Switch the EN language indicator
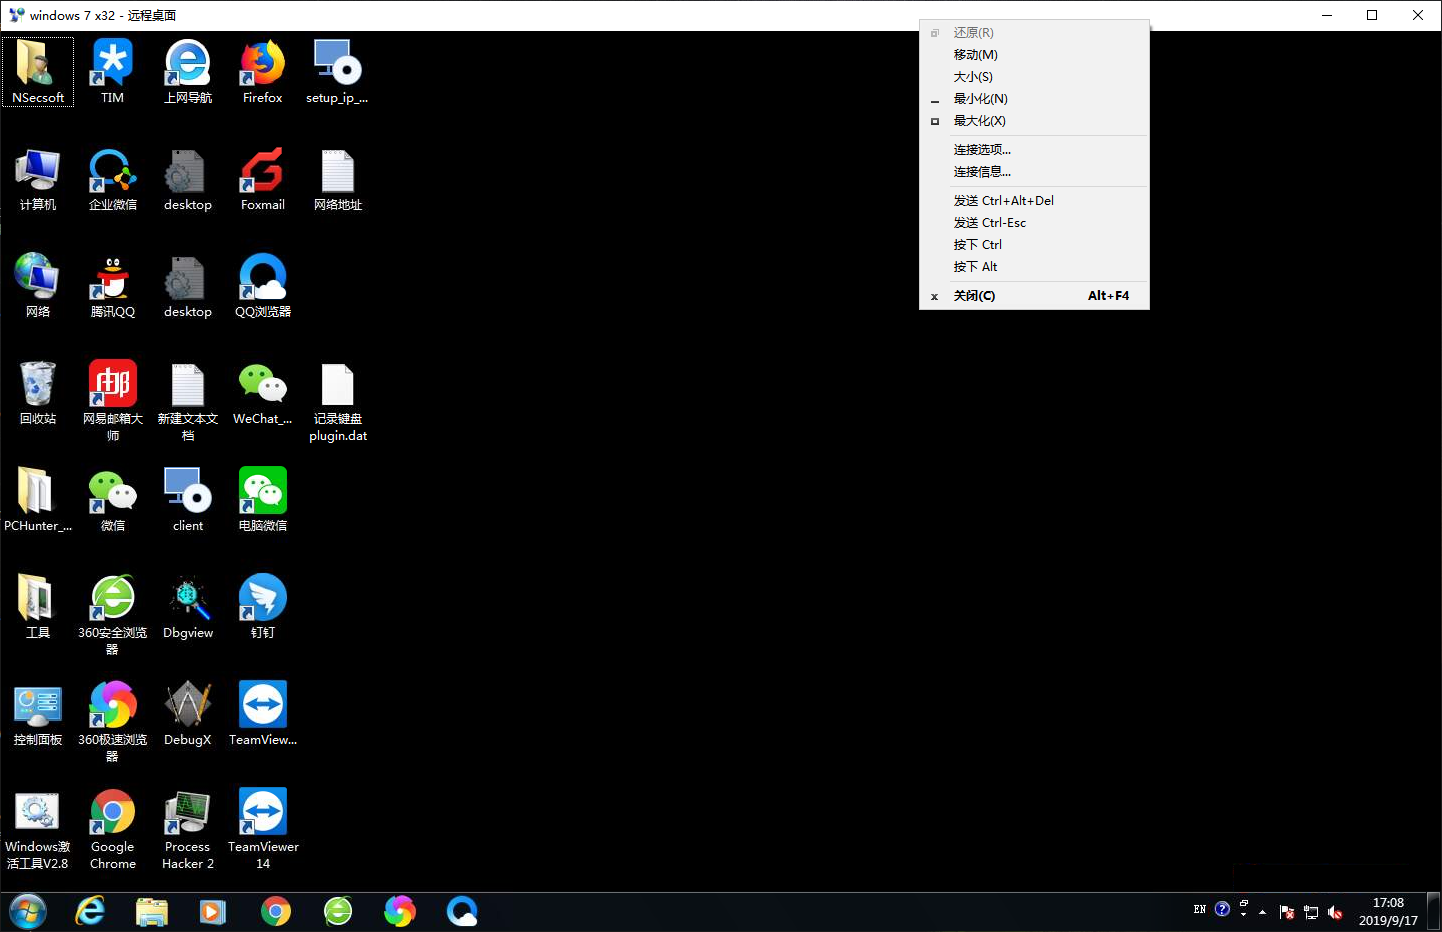 [1200, 909]
